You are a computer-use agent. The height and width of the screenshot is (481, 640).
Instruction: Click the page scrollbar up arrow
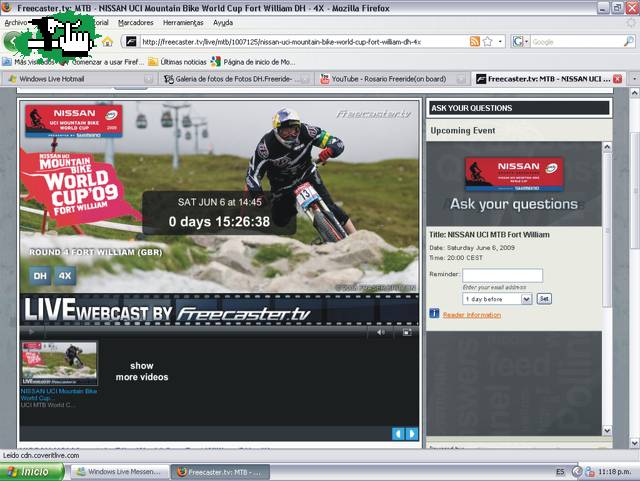(634, 94)
